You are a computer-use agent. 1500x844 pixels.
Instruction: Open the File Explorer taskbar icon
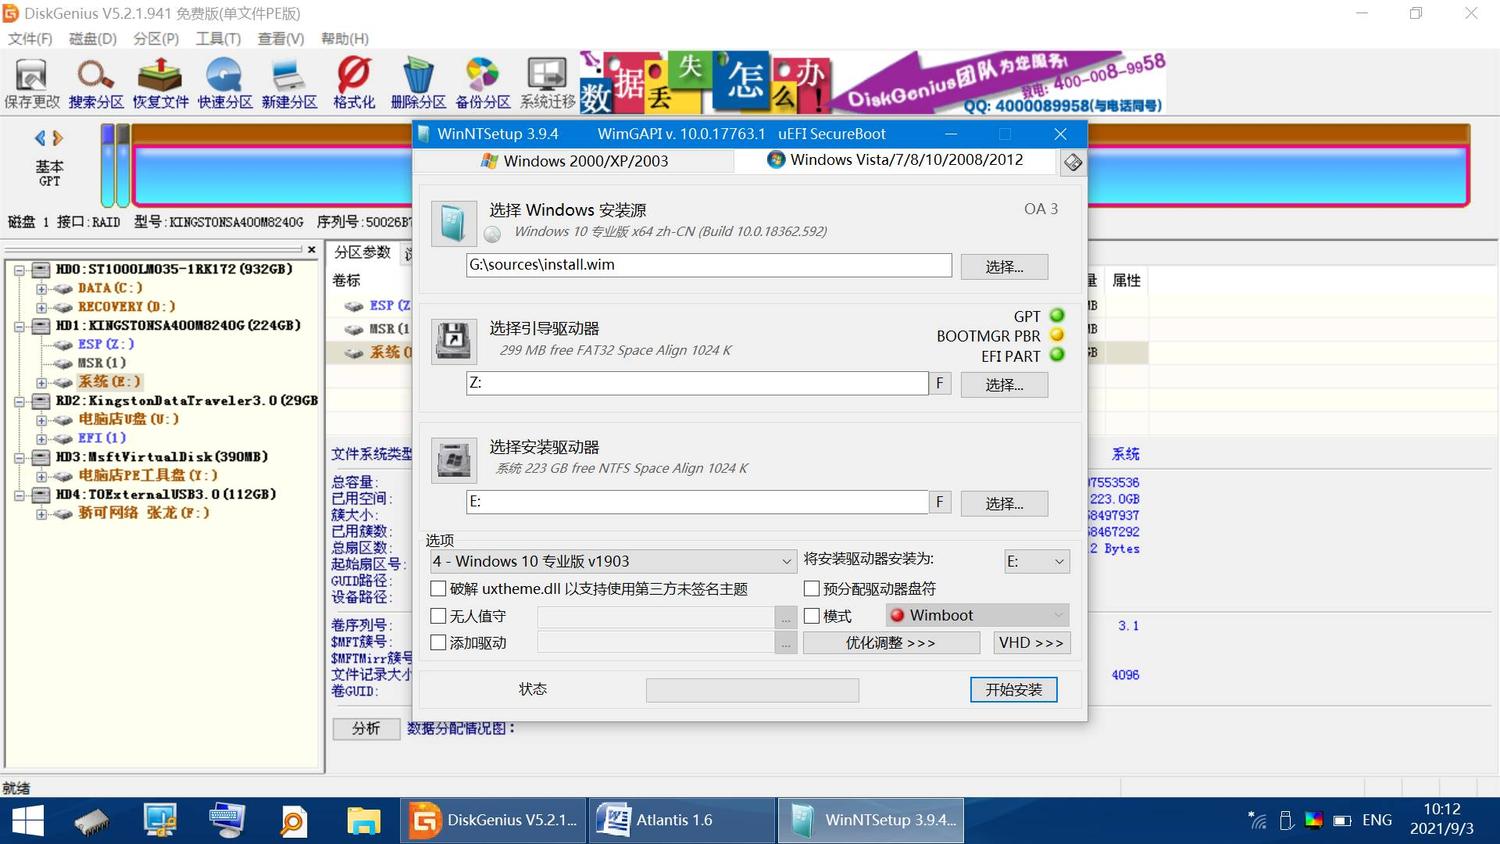tap(363, 820)
